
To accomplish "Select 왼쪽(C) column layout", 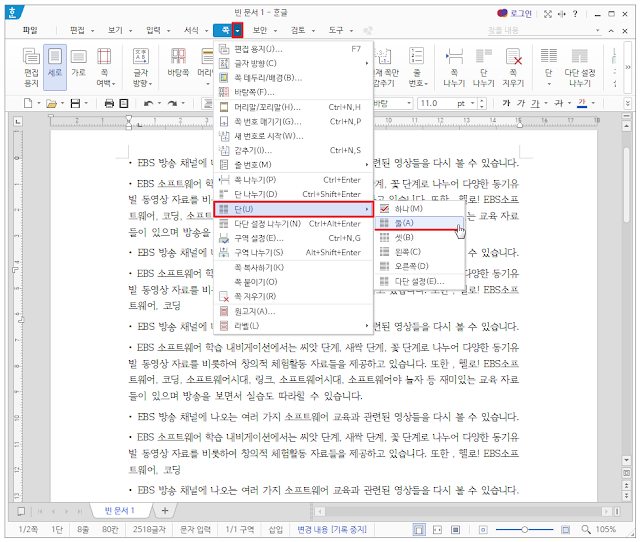I will 419,252.
